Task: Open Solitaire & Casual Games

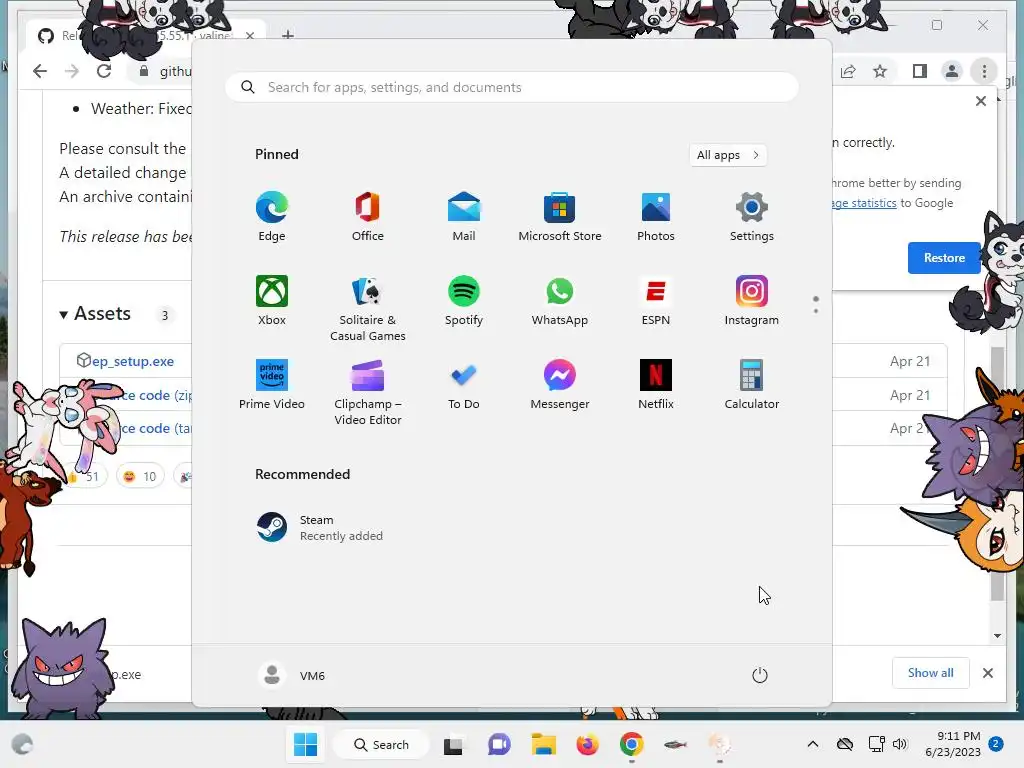Action: (x=368, y=309)
